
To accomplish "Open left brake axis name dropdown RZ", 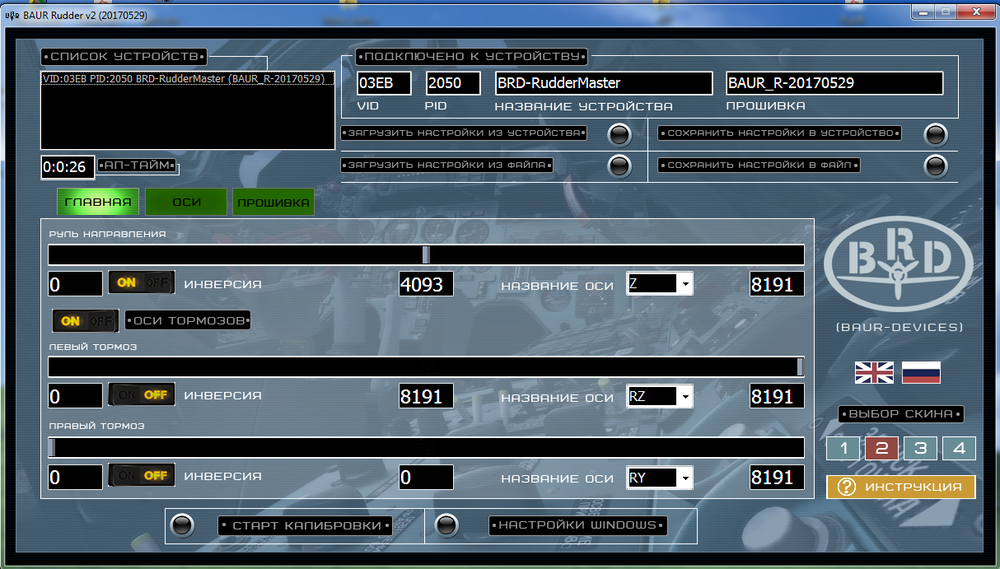I will pos(659,396).
